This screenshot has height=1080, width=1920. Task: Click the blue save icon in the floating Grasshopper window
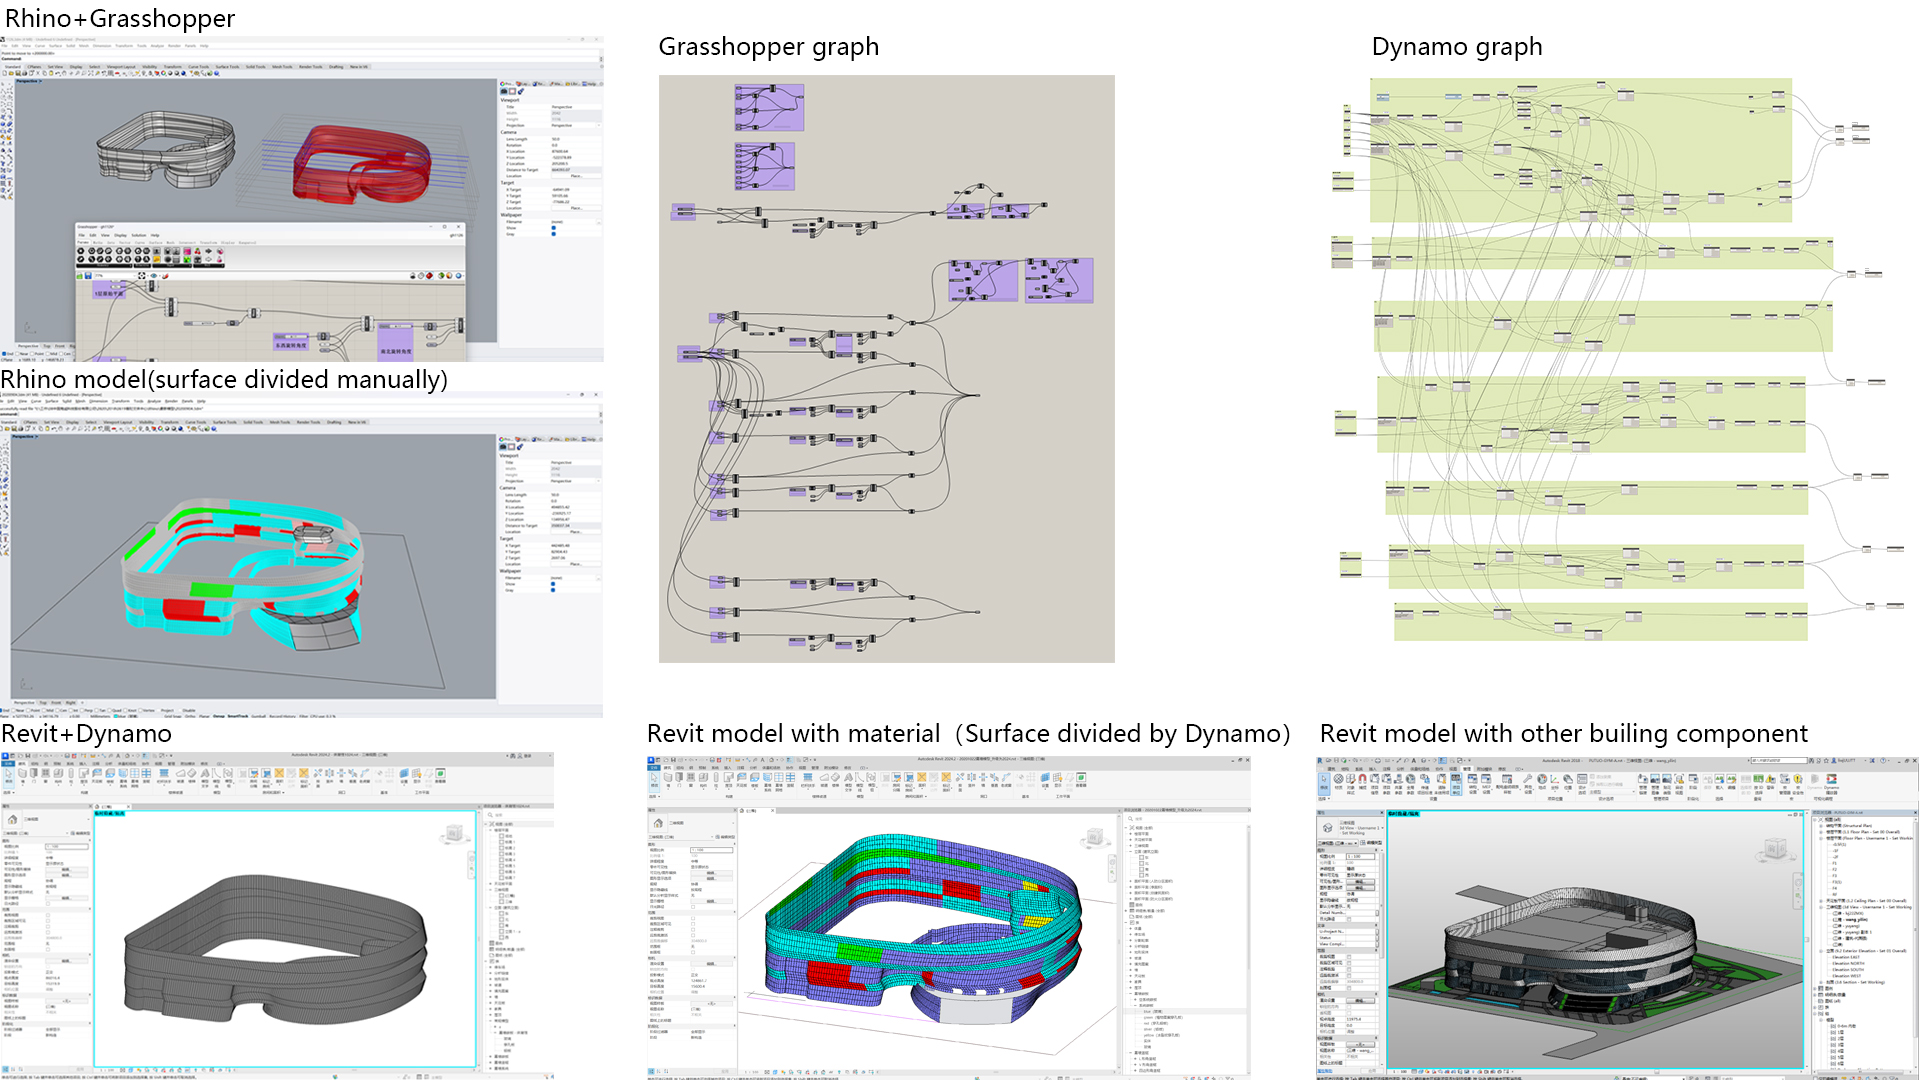[x=88, y=276]
